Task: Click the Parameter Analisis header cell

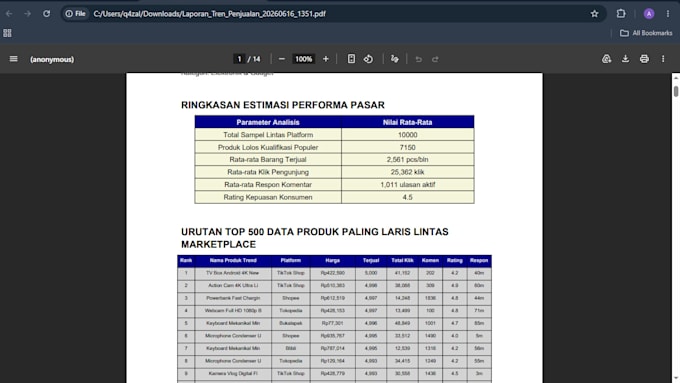Action: point(268,122)
